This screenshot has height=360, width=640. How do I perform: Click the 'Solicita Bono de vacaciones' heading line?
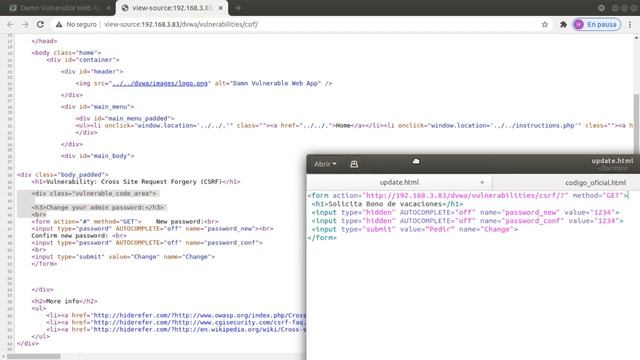click(x=387, y=204)
